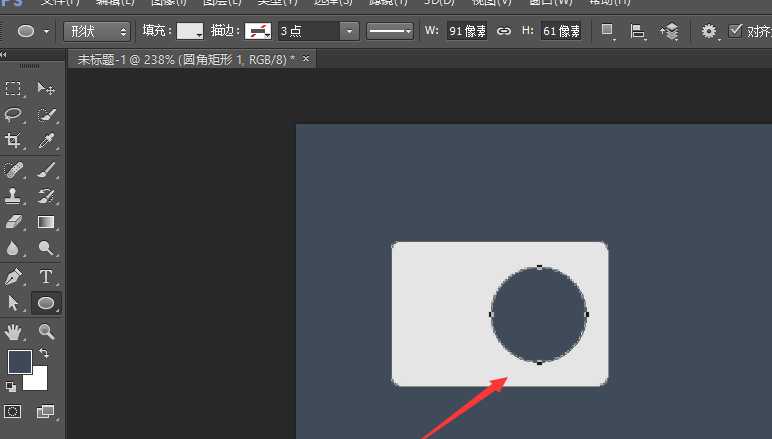
Task: Pick the Crop tool
Action: click(14, 141)
